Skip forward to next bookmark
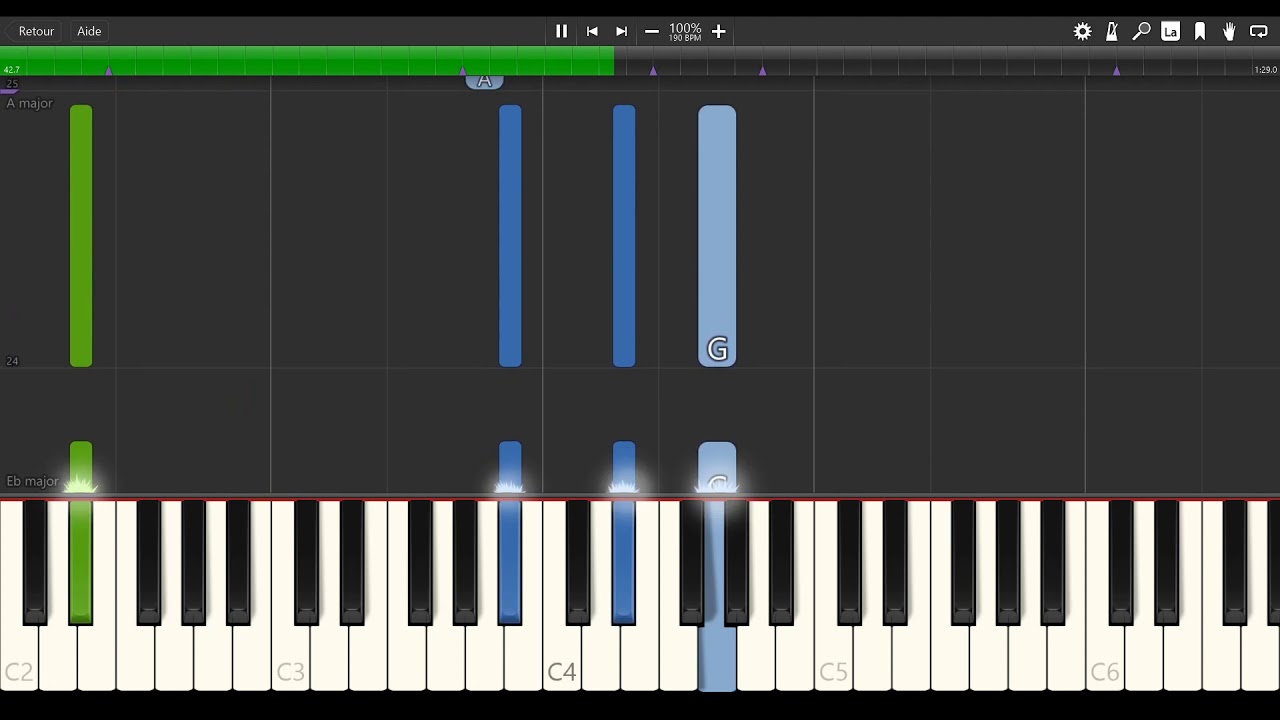This screenshot has width=1280, height=720. coord(621,31)
